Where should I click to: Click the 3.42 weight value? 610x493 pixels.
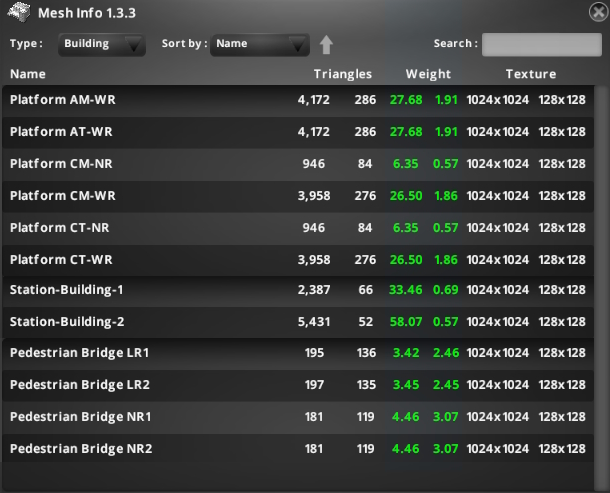click(x=406, y=353)
